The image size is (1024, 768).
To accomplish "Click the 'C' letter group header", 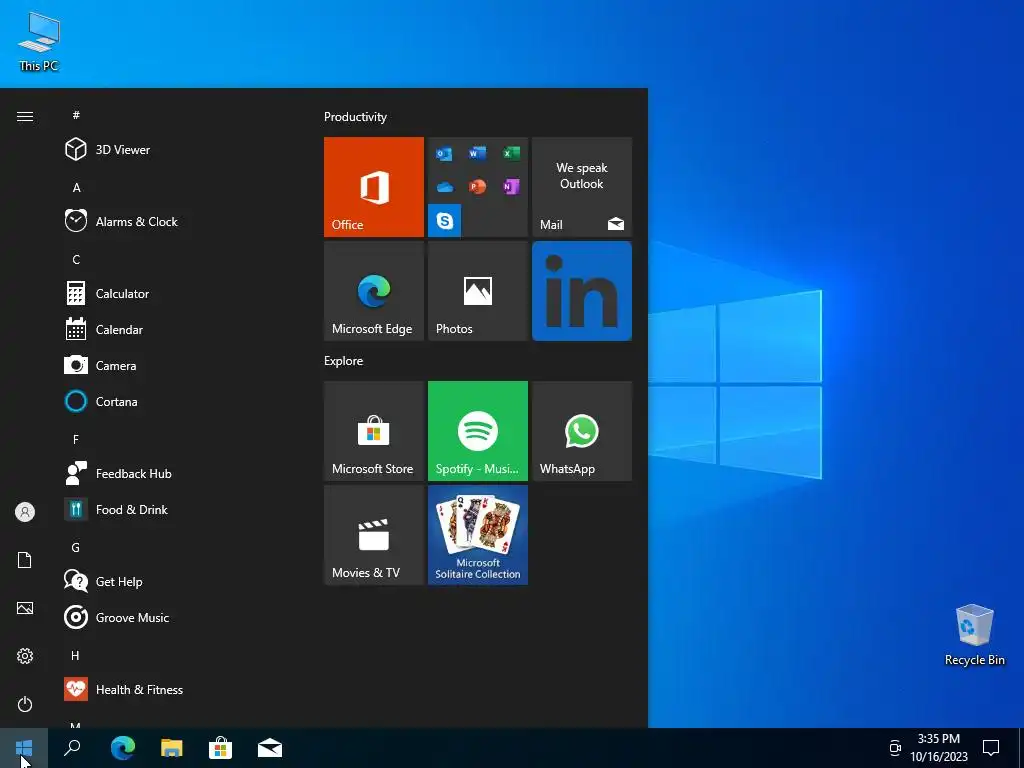I will tap(76, 259).
